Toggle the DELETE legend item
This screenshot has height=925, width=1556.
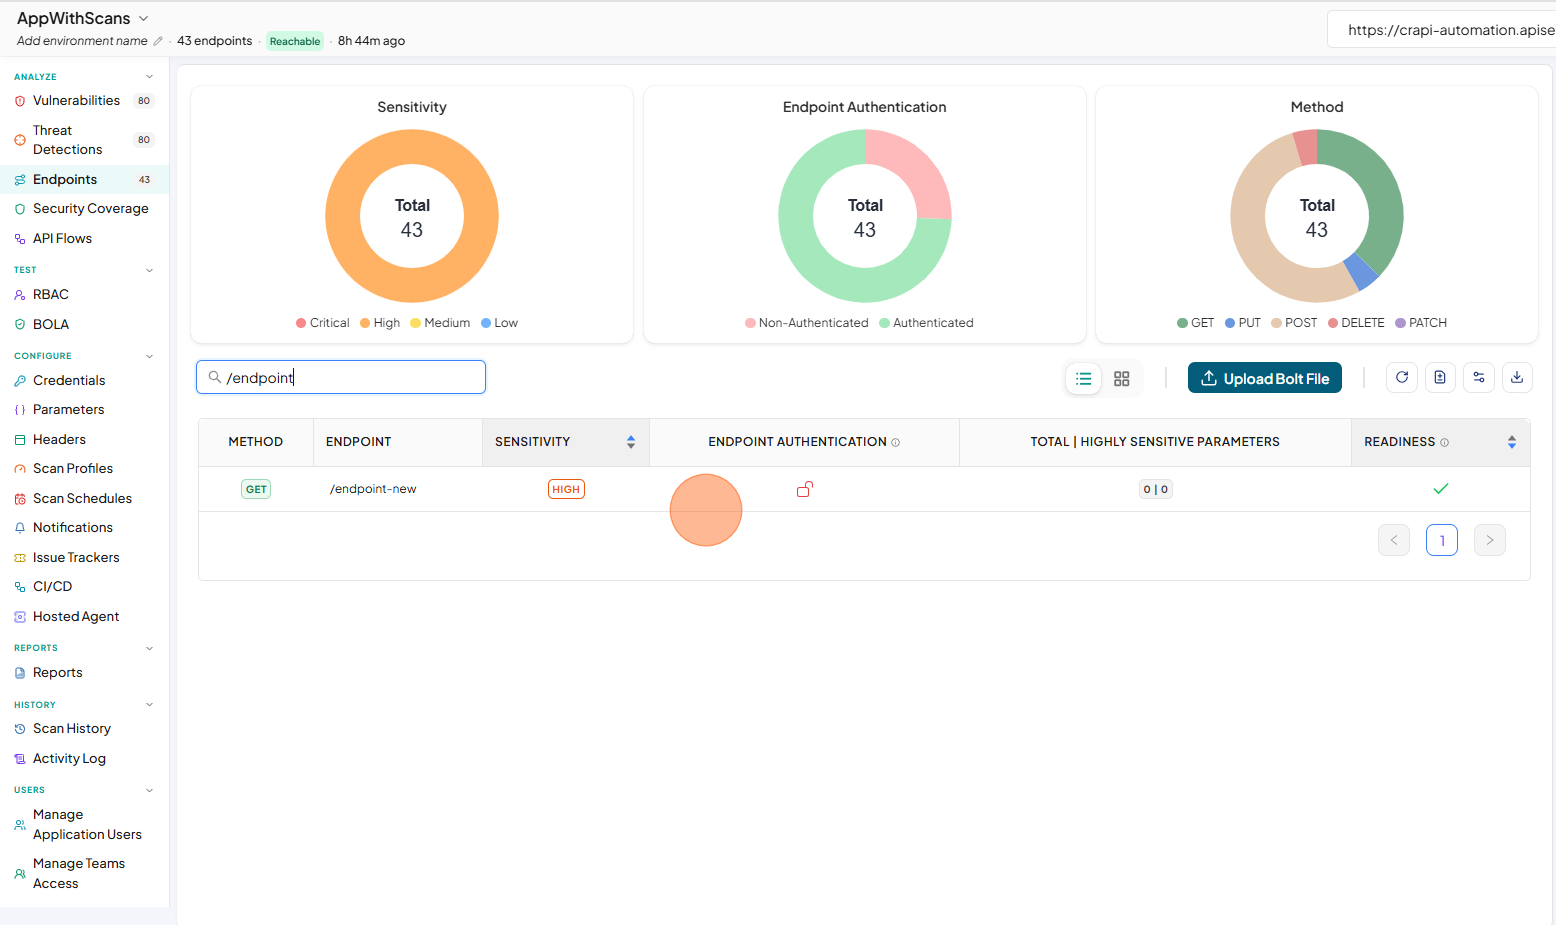1356,323
